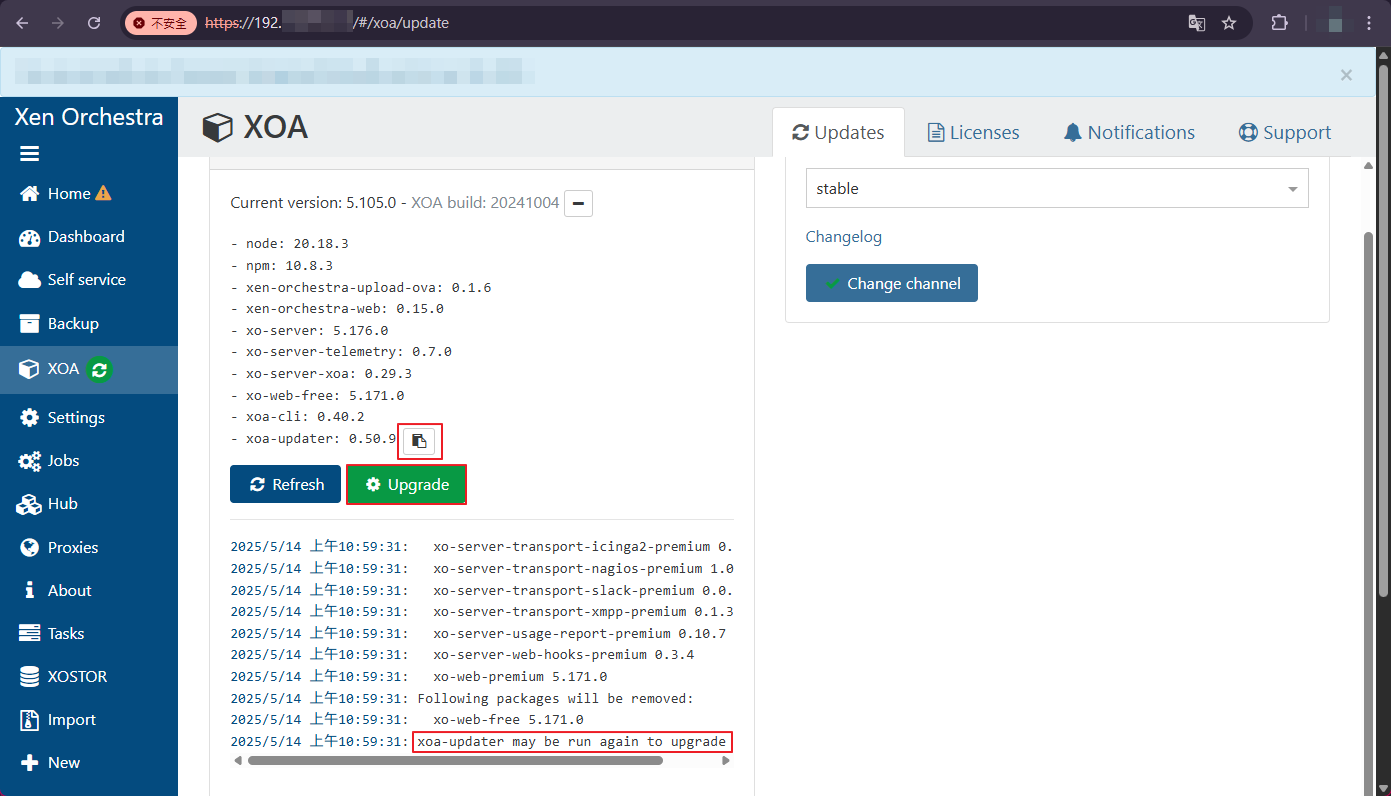
Task: Click the 'Current version: 5.105.0' text
Action: (x=315, y=203)
